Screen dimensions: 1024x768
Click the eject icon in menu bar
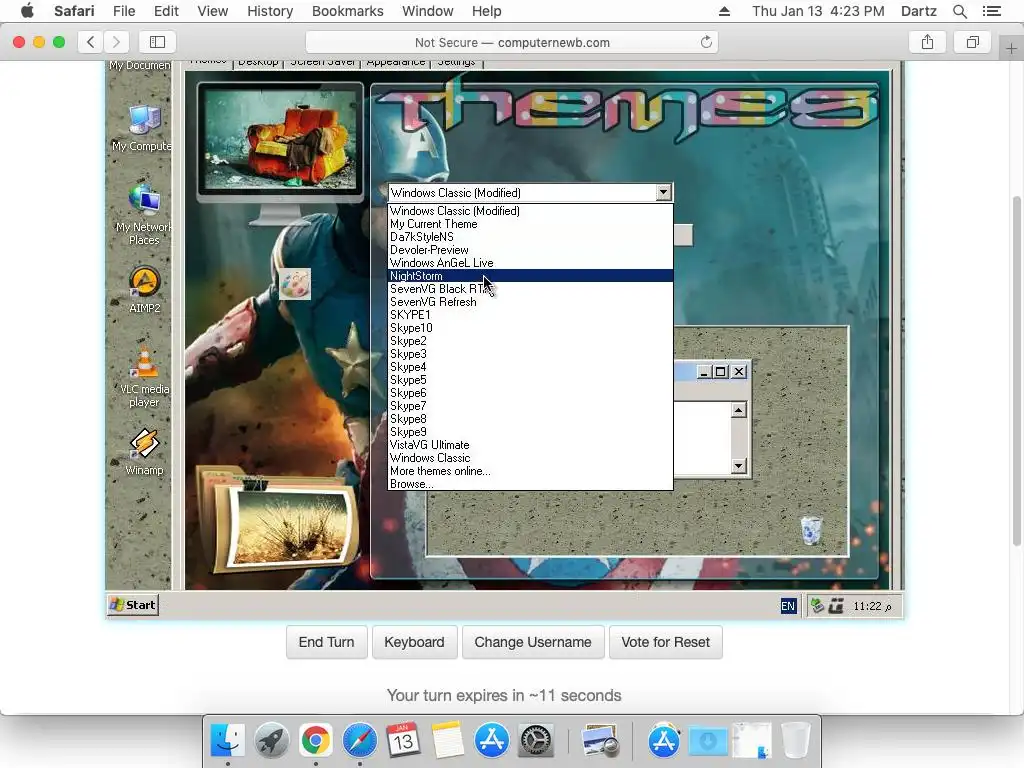click(x=724, y=11)
